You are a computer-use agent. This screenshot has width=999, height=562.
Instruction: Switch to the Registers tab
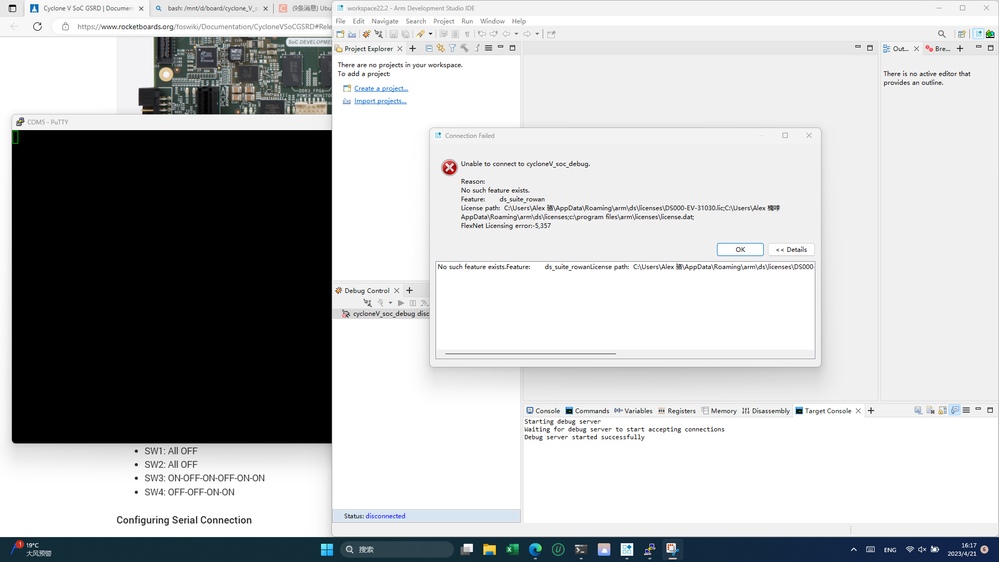[677, 411]
